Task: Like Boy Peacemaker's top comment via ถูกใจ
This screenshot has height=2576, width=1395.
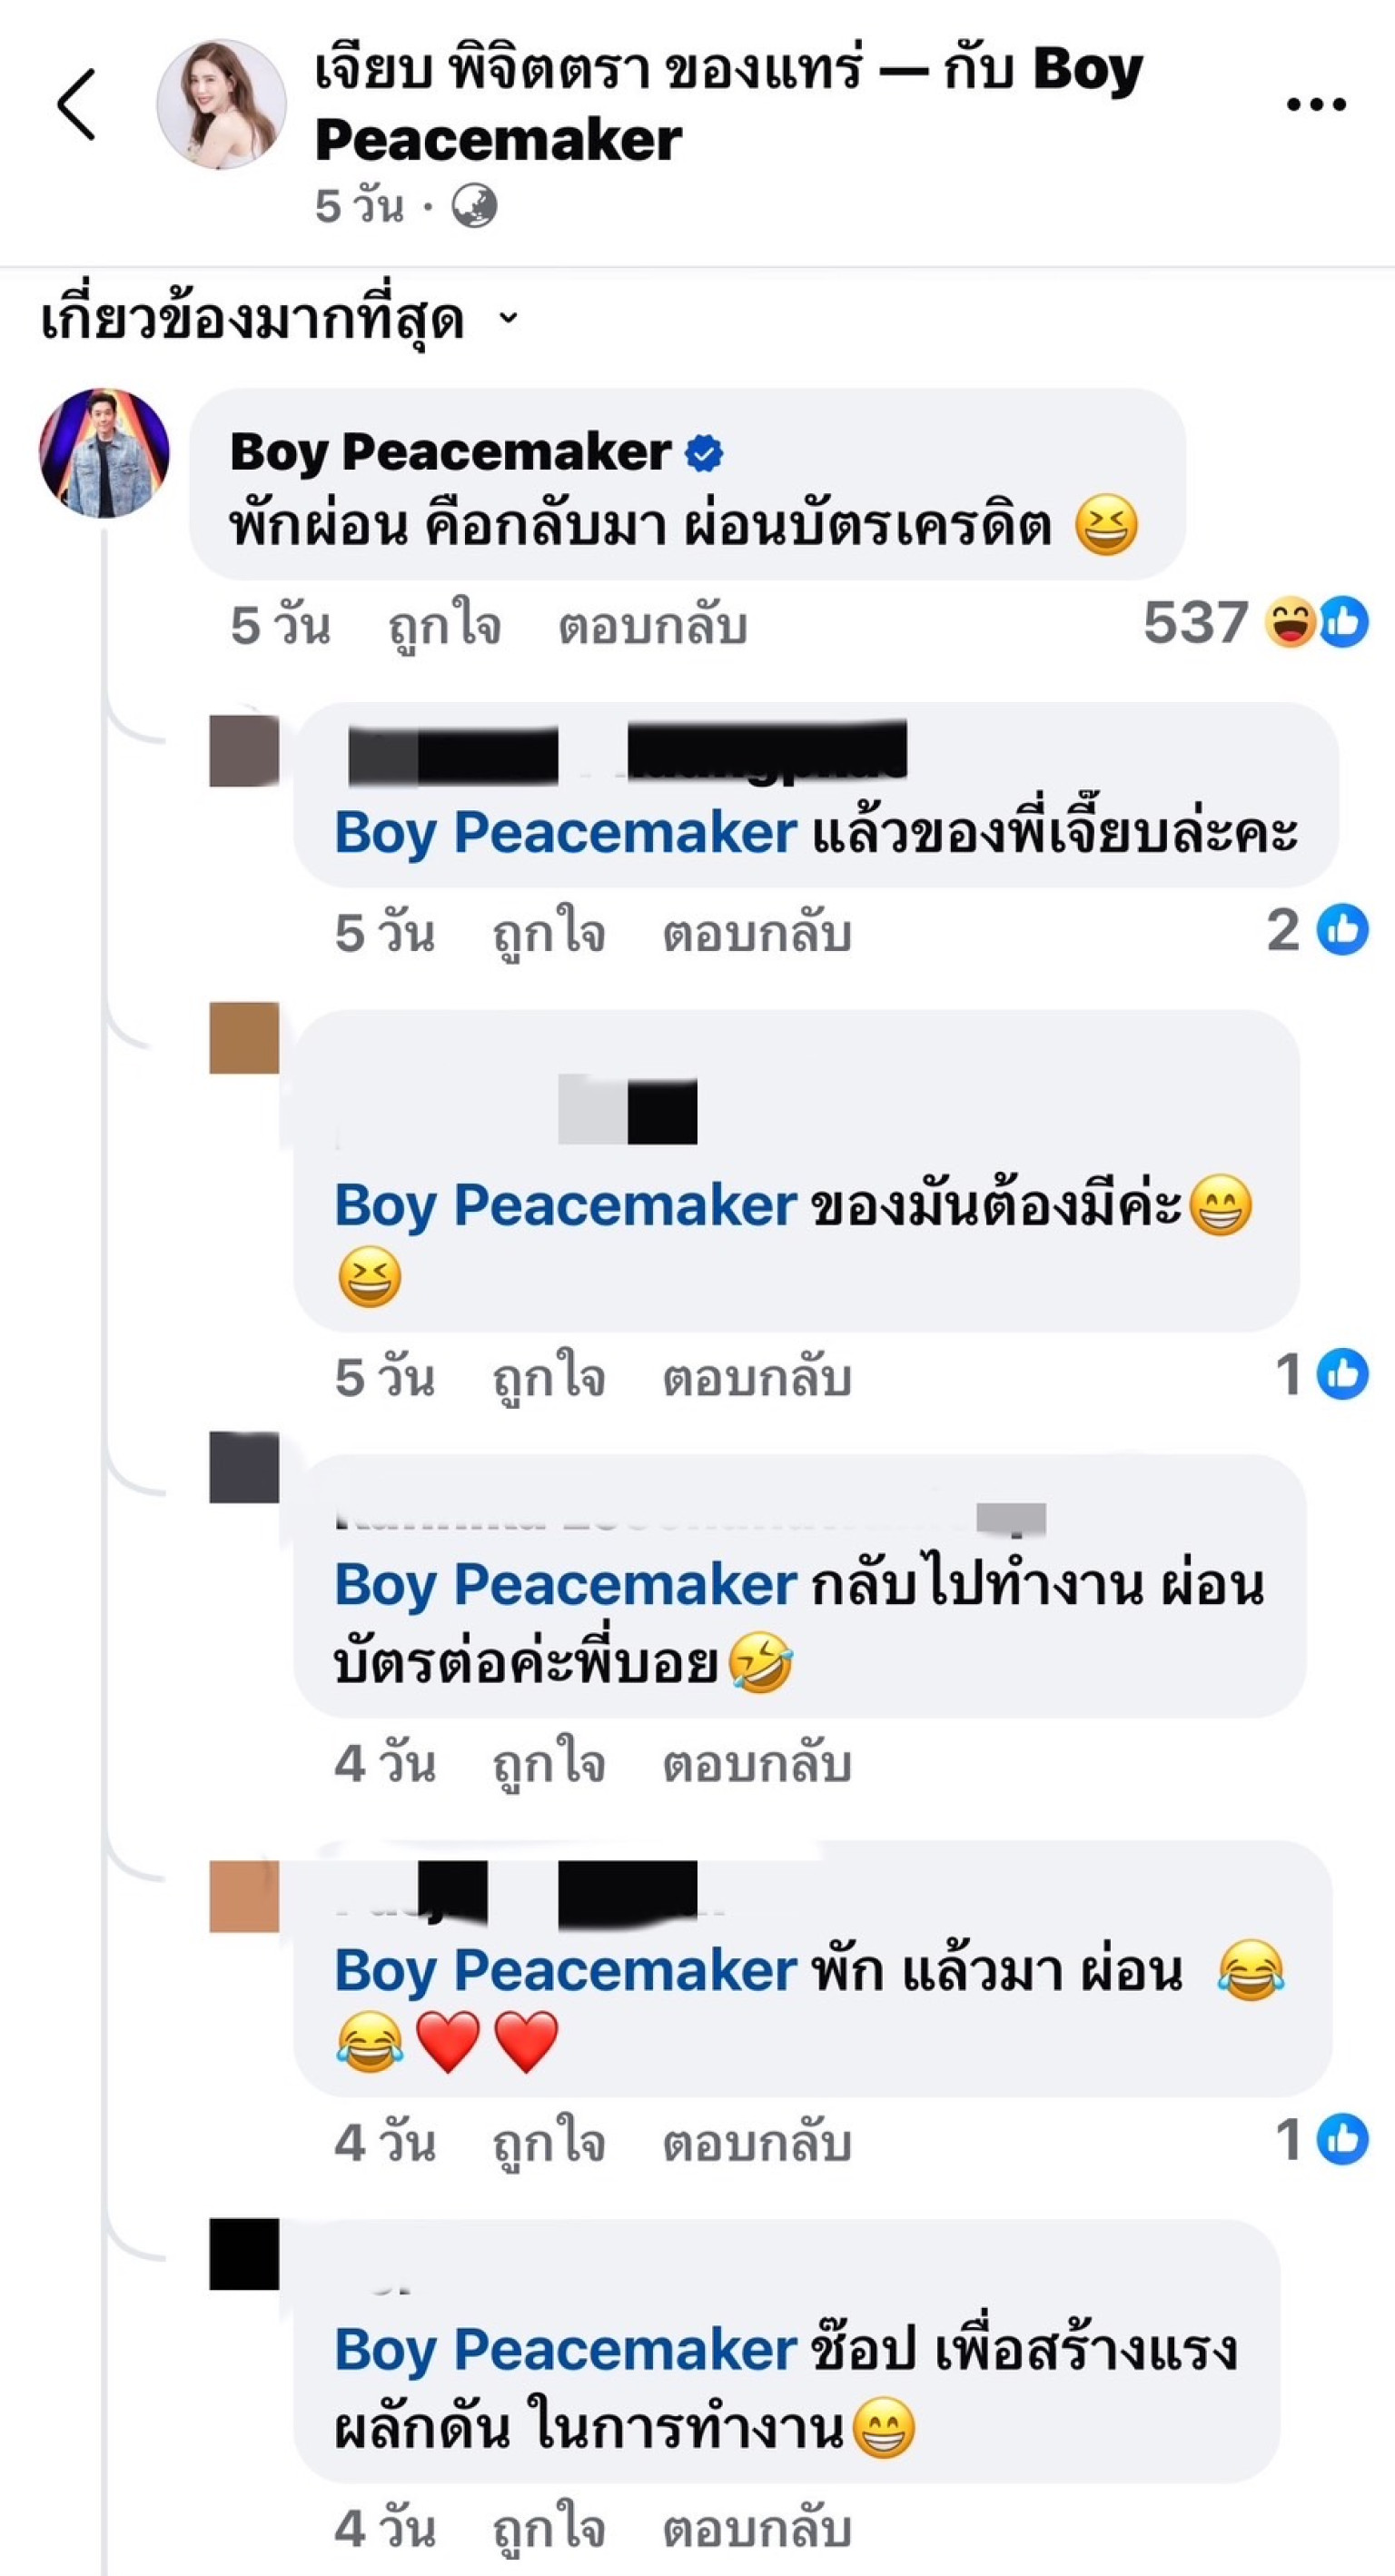Action: pos(445,626)
